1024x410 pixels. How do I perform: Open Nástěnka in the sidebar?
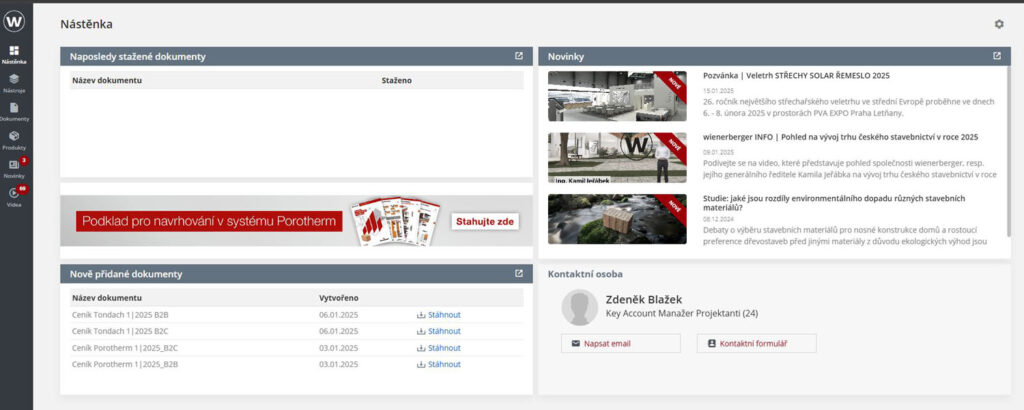[15, 53]
